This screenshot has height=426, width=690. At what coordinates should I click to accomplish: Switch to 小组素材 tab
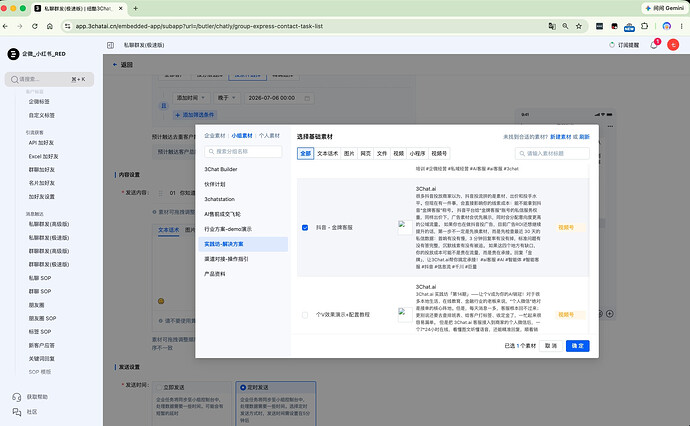click(x=242, y=136)
